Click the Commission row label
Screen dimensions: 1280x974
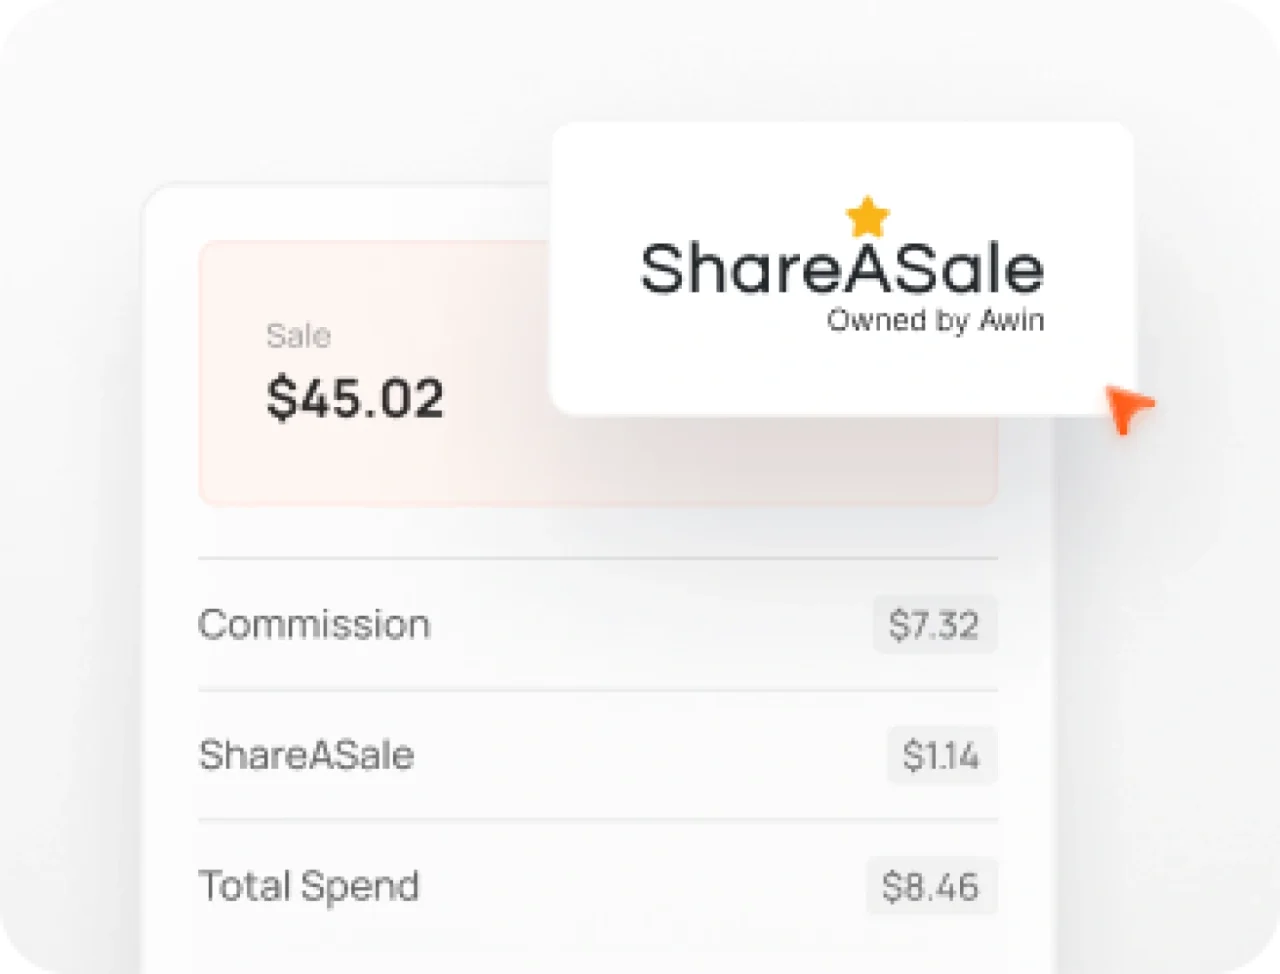314,624
